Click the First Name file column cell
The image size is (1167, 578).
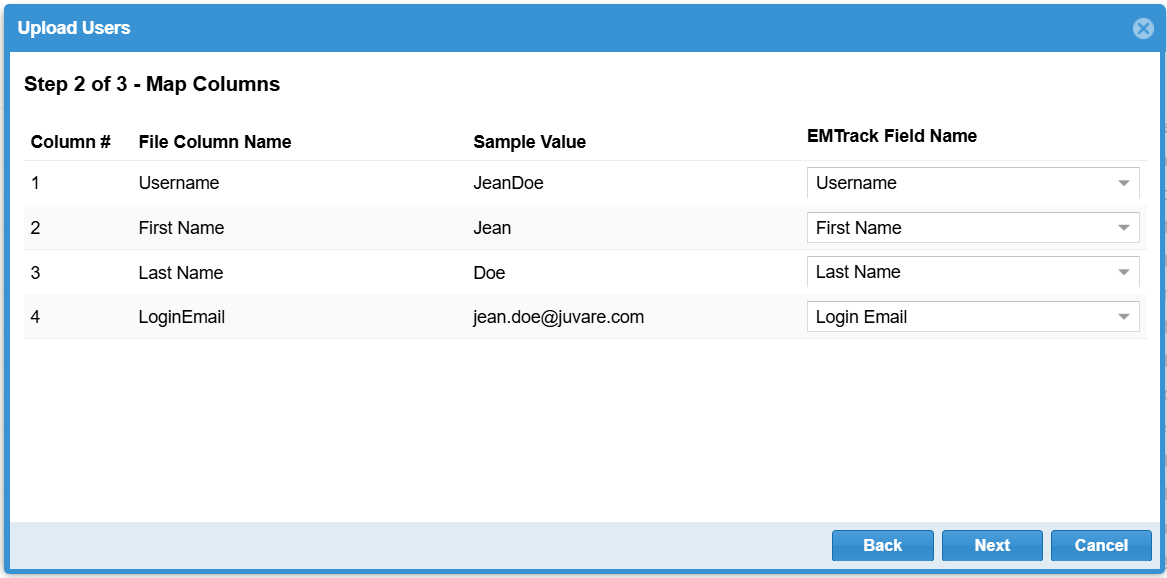[181, 228]
